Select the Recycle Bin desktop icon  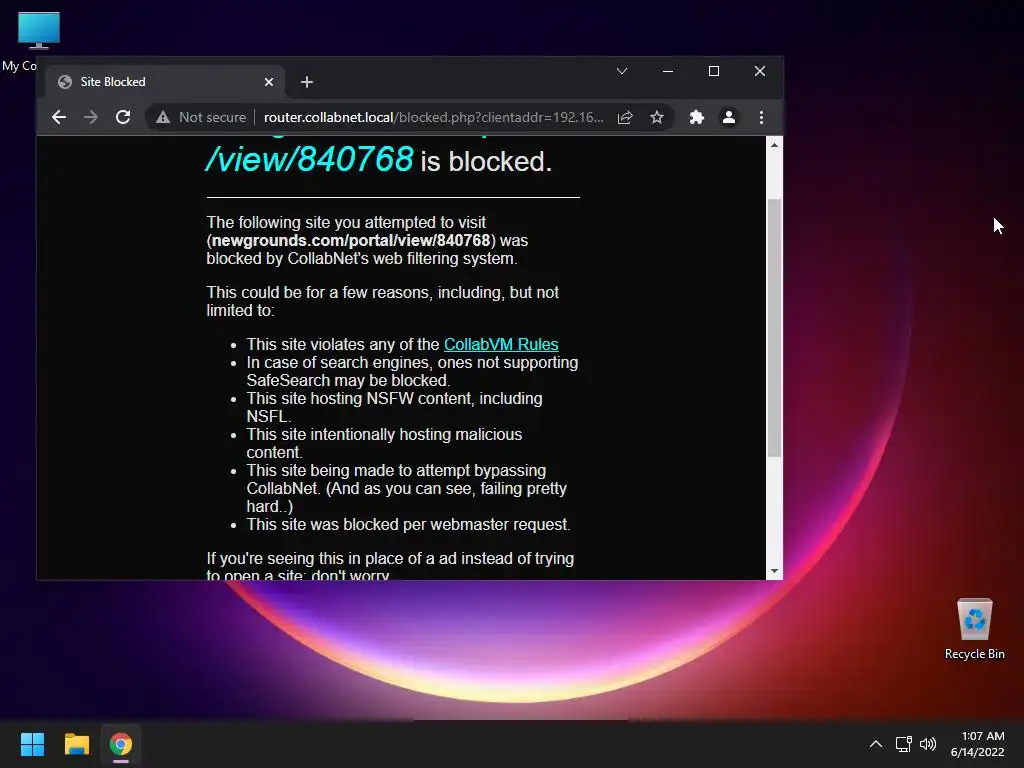[974, 629]
